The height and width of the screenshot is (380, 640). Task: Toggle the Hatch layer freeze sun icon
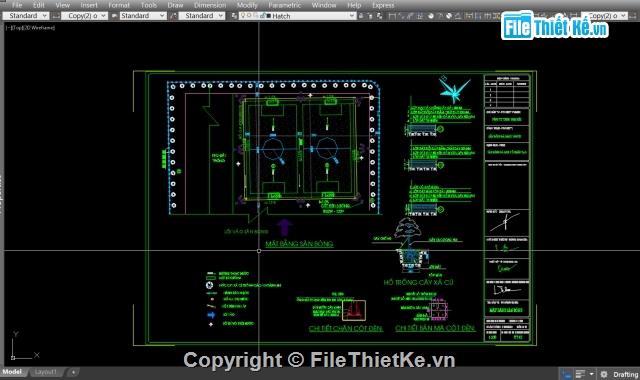(249, 16)
